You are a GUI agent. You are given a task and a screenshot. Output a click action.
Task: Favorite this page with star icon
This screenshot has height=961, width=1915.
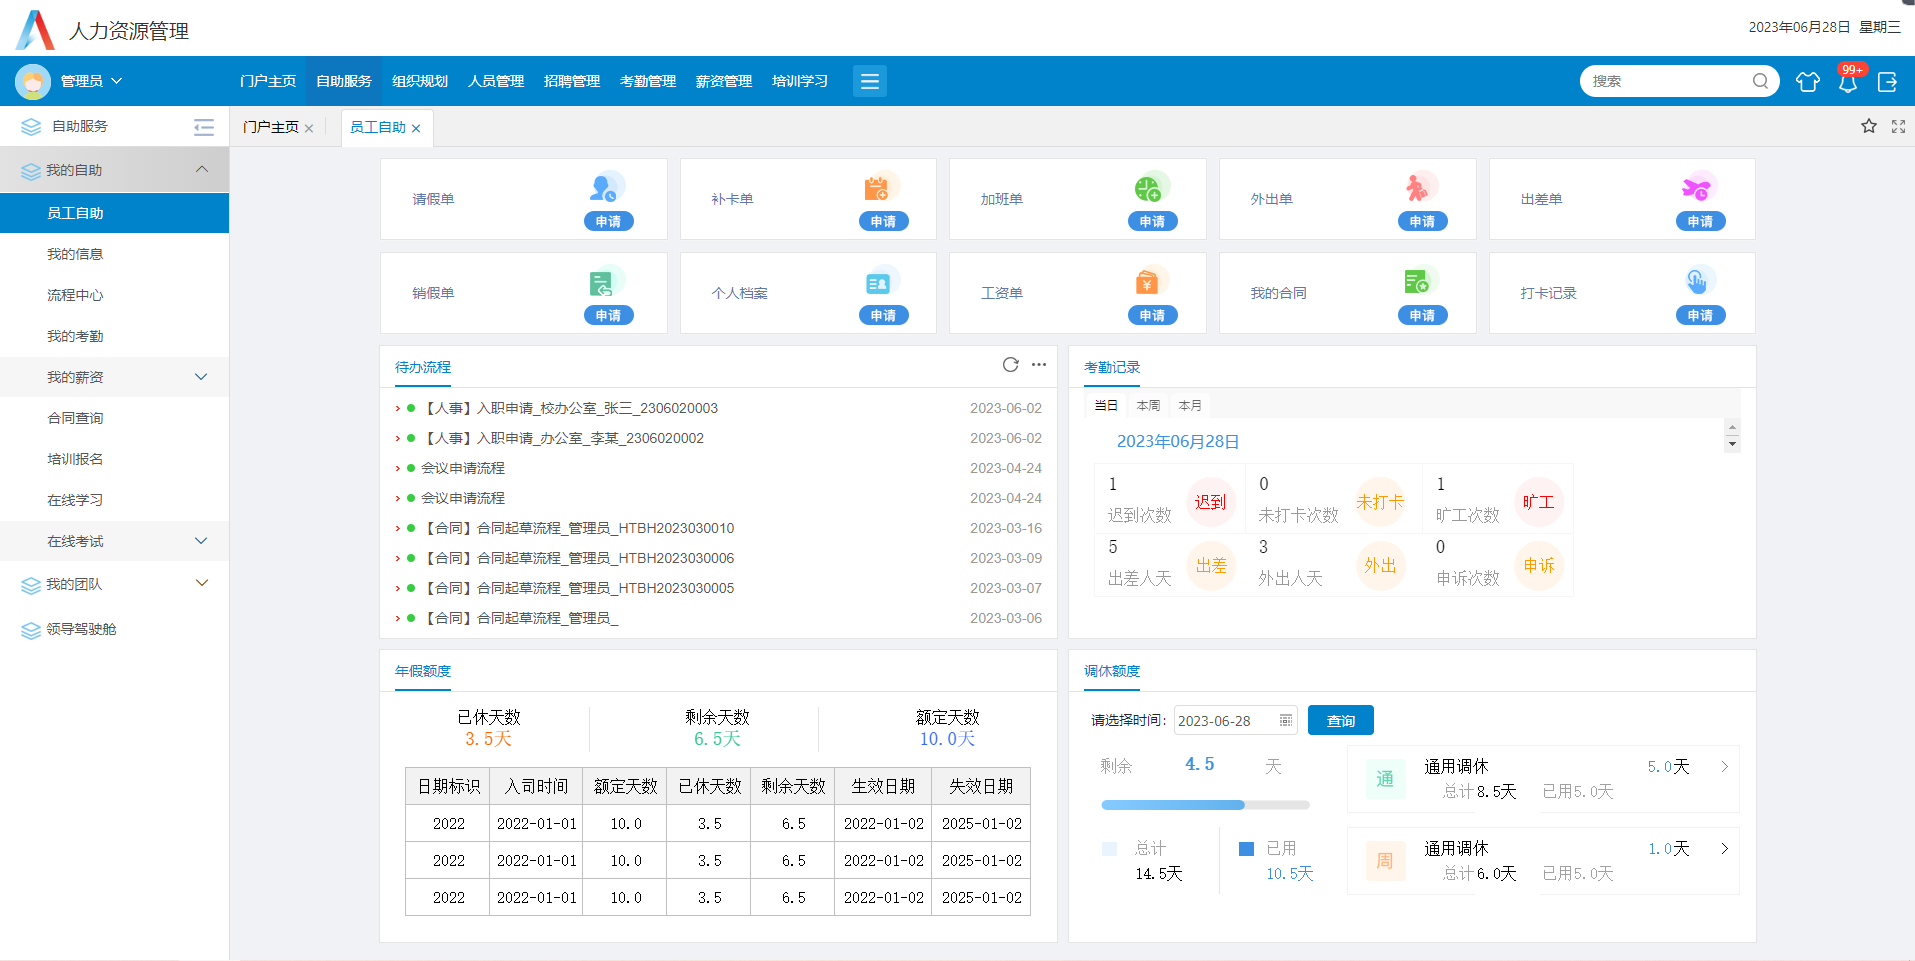click(x=1868, y=126)
